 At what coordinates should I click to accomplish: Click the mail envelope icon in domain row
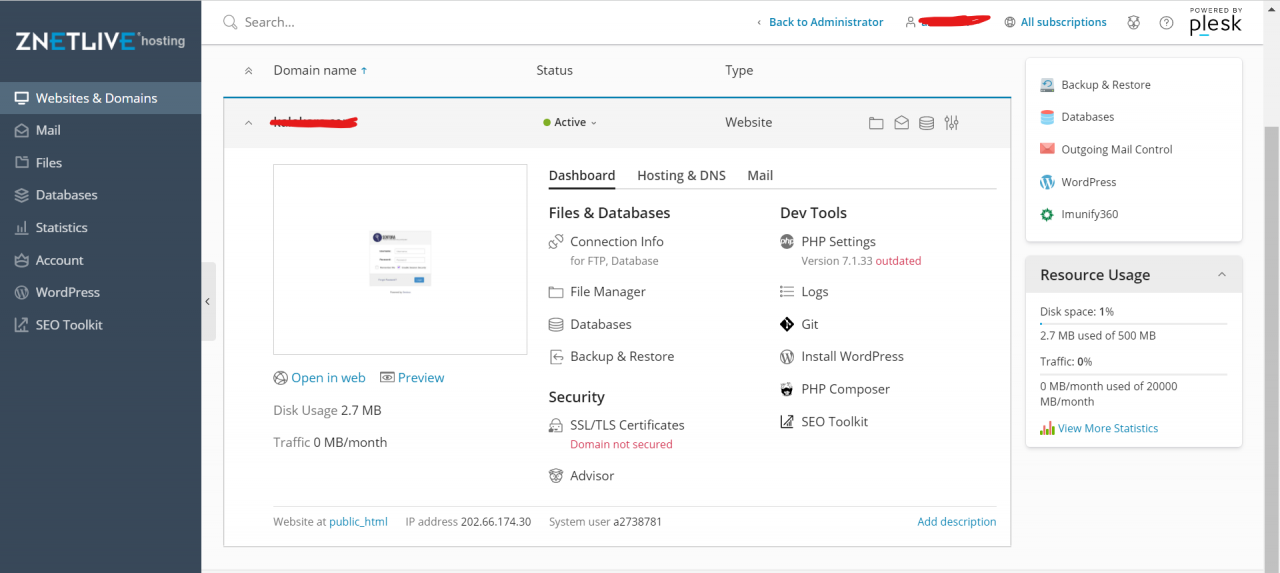[x=901, y=123]
